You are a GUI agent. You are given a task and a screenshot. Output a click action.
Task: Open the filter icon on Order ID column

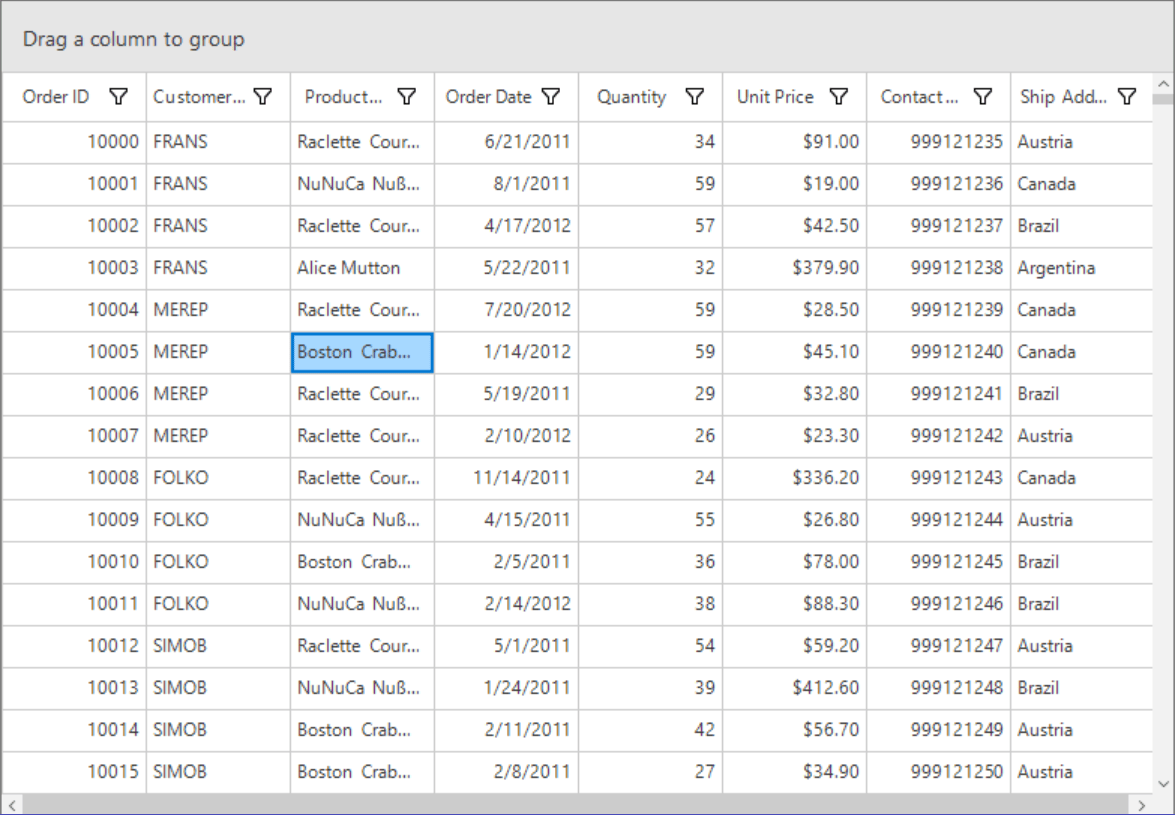click(118, 96)
